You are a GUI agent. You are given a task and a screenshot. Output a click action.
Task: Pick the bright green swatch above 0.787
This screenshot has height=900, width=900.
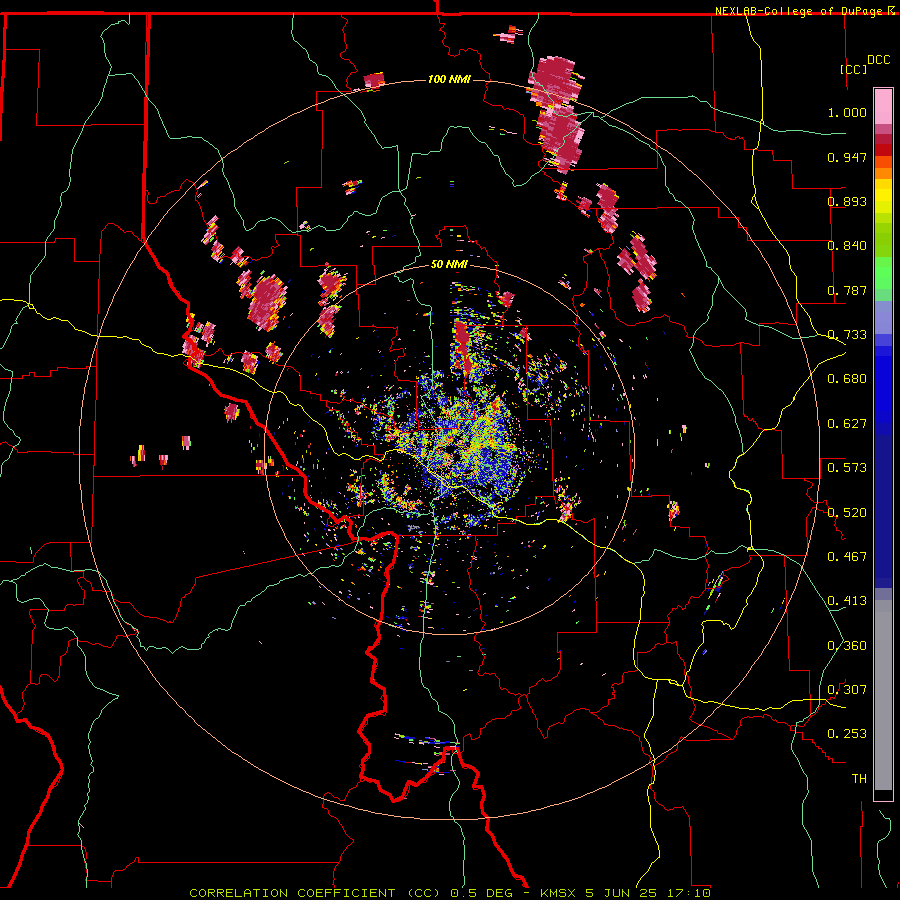click(883, 273)
